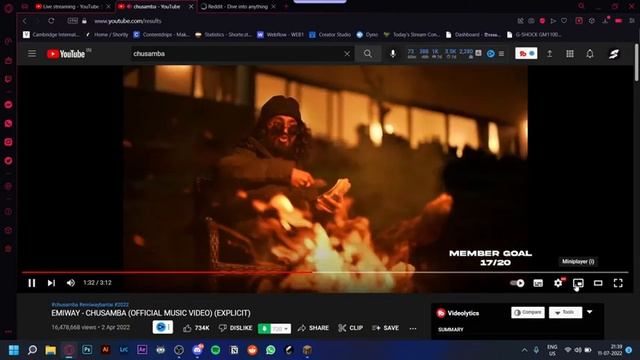Clear the chusamba search text
Viewport: 640px width, 360px height.
347,53
